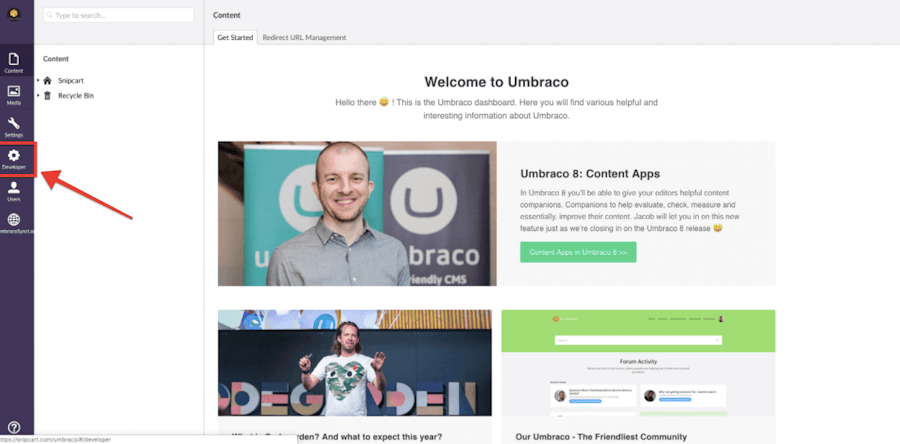Switch to the Get Started tab
The width and height of the screenshot is (900, 444).
235,37
